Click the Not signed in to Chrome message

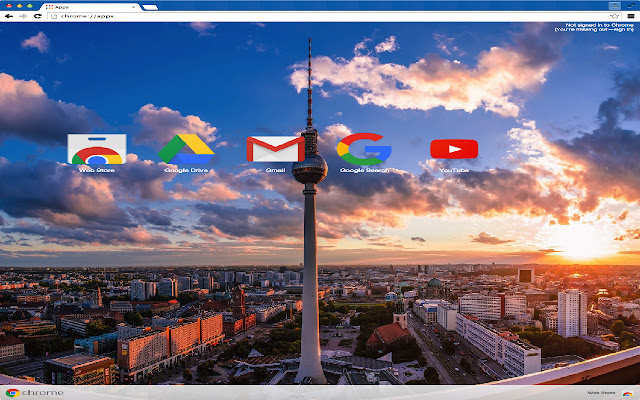[x=594, y=27]
